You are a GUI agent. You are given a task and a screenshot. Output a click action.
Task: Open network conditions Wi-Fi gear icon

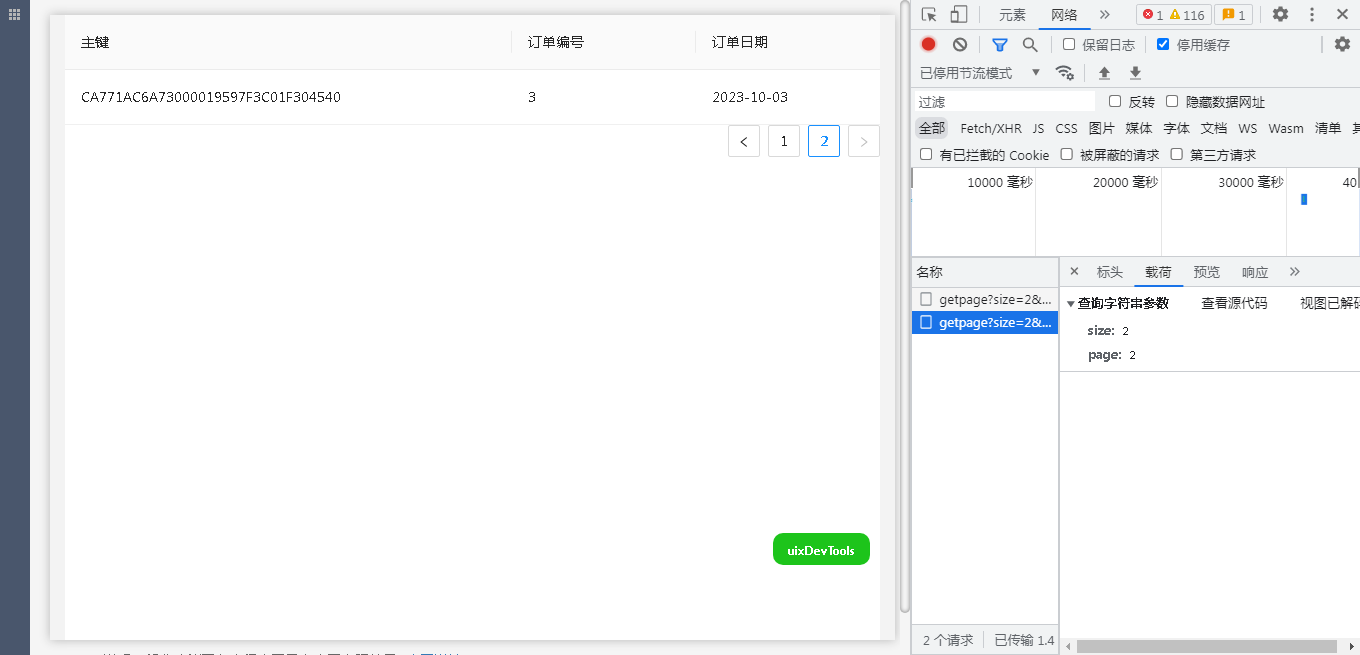pos(1065,73)
